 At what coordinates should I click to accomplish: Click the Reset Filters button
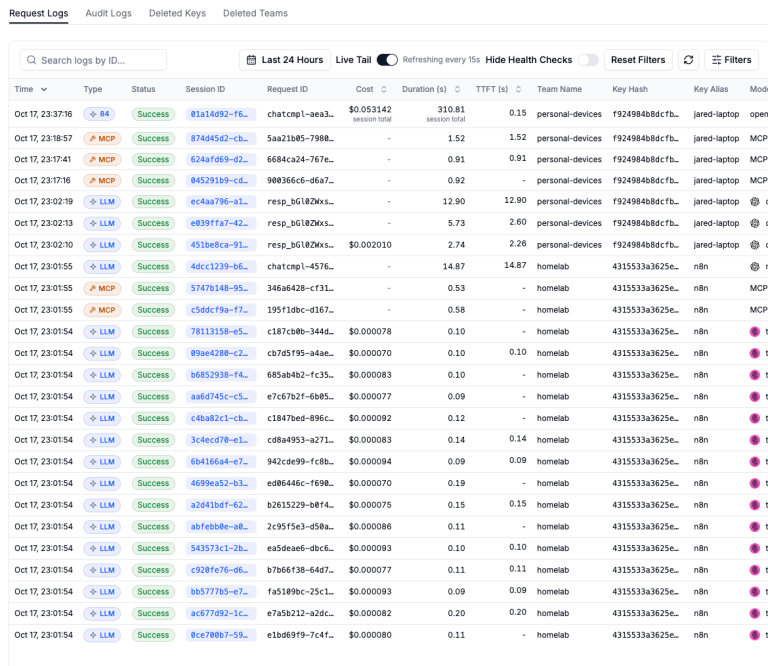point(638,60)
